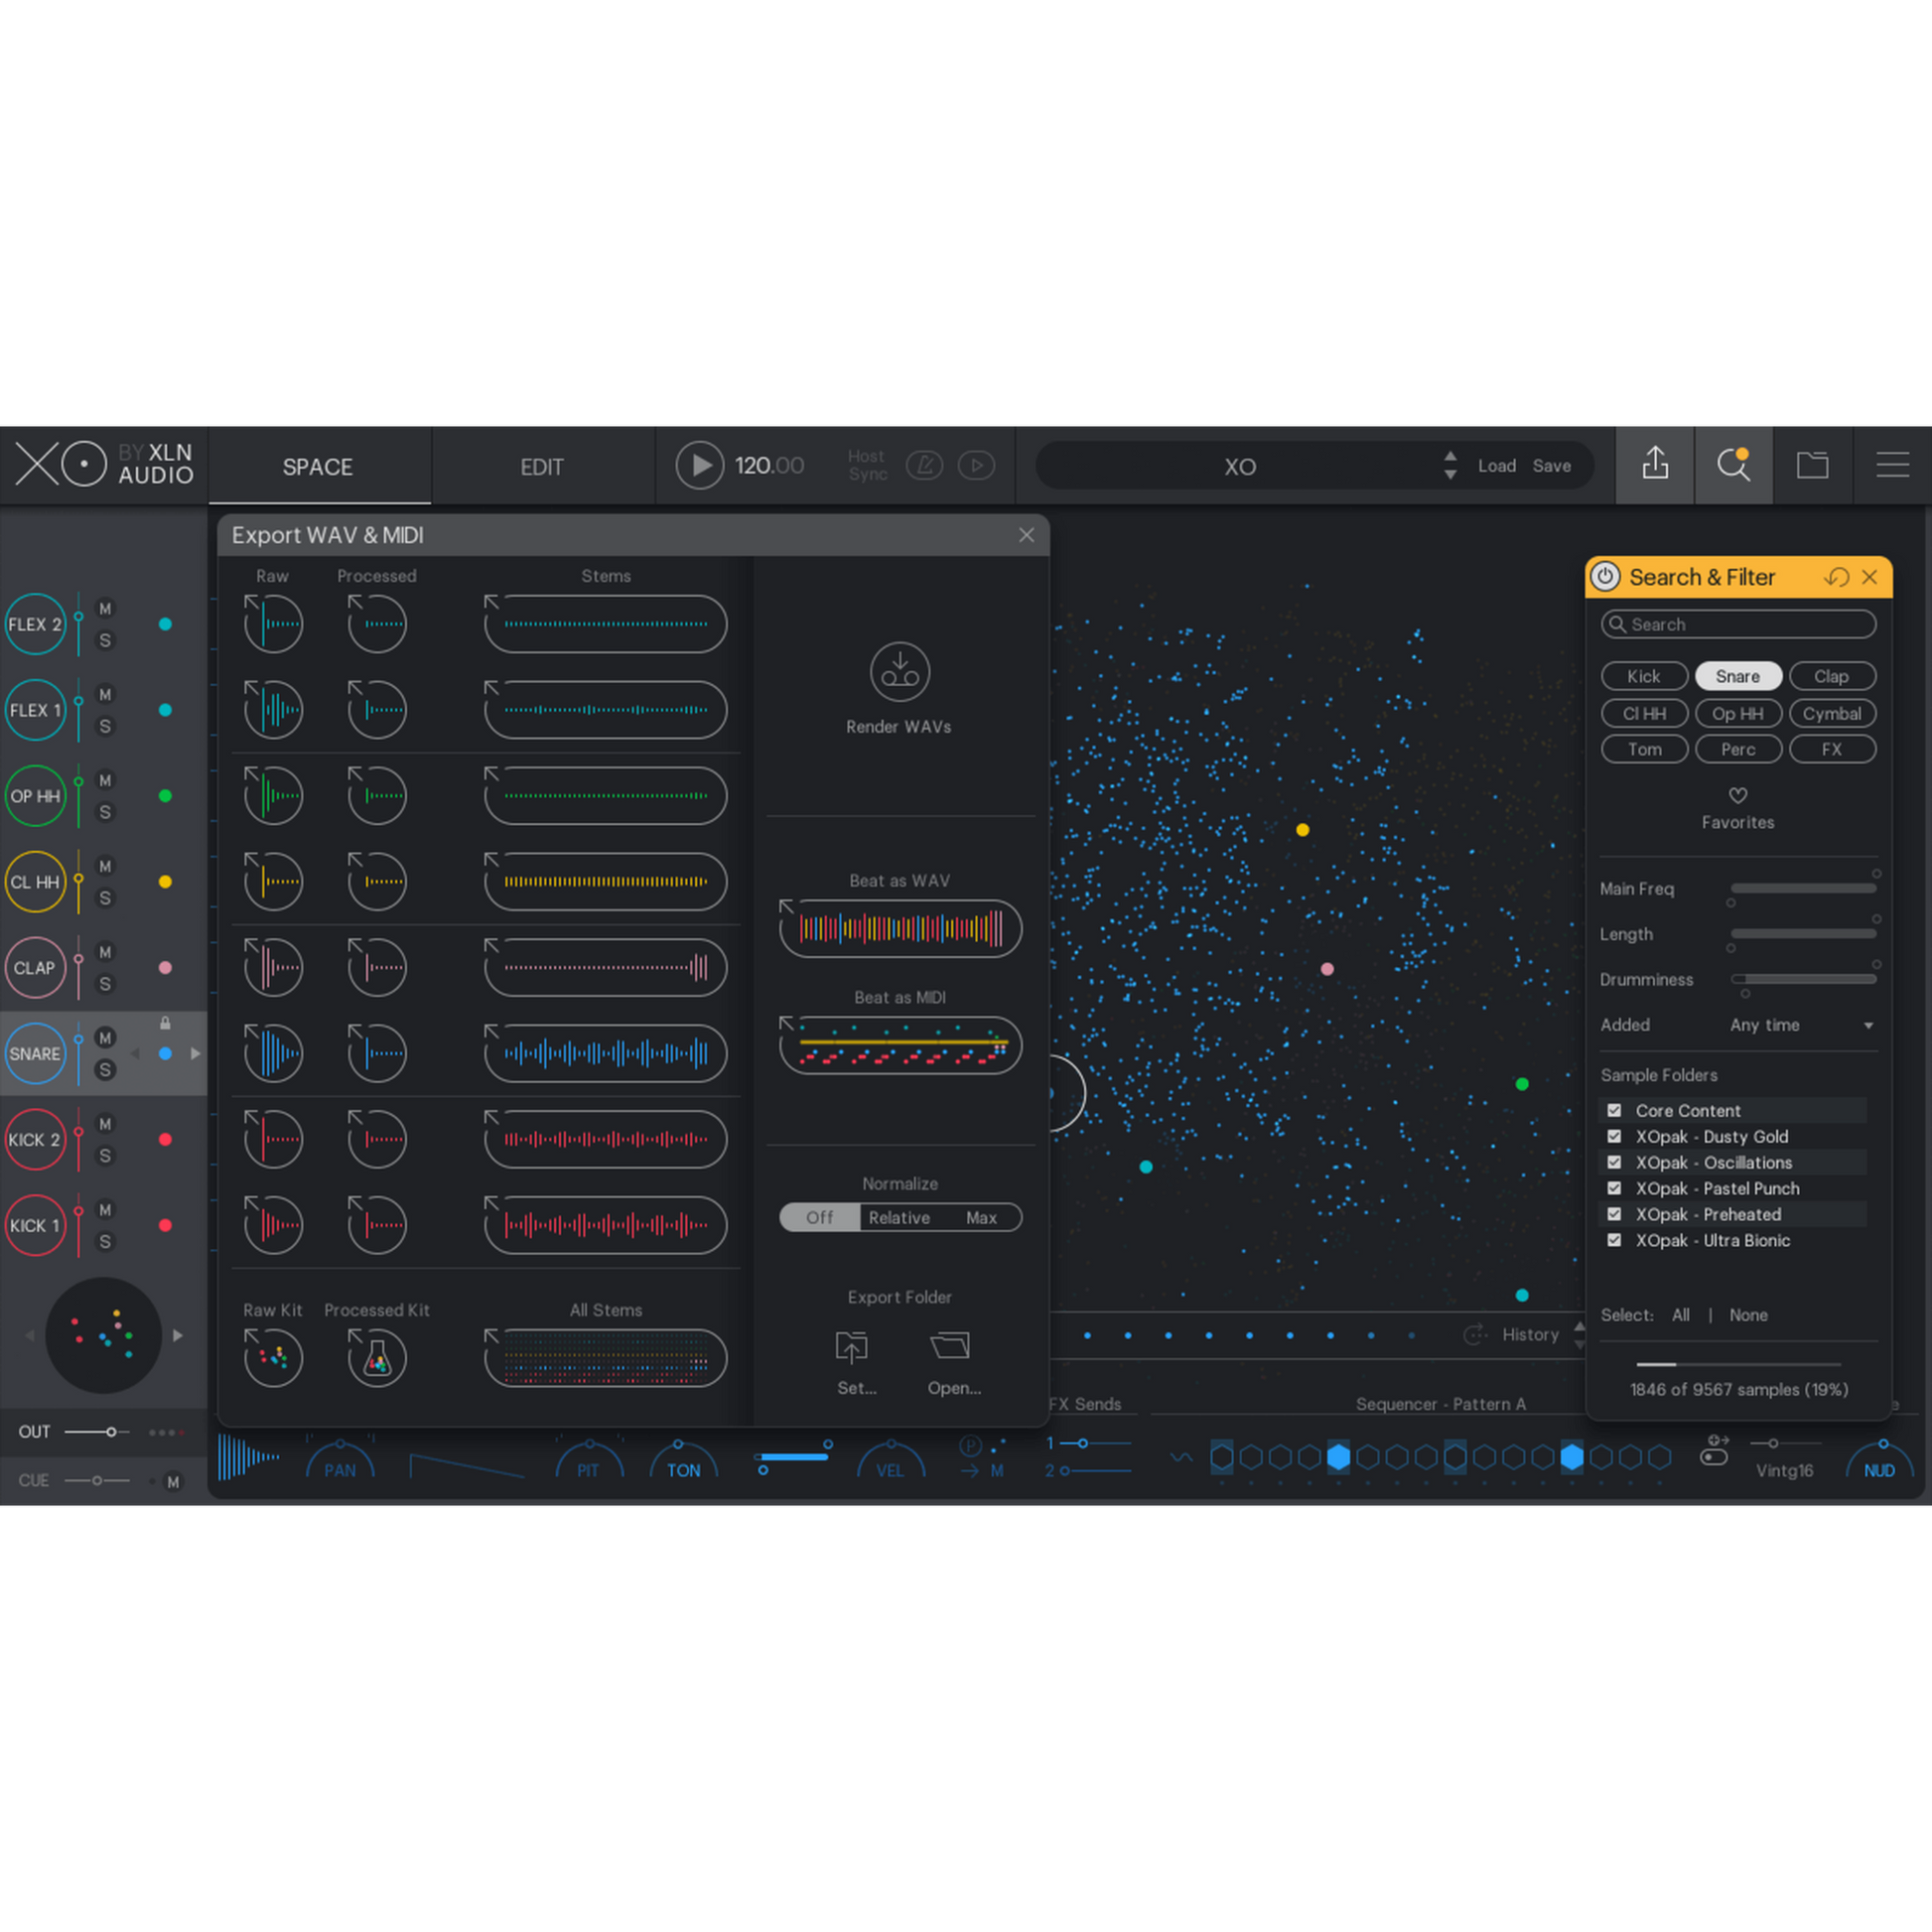Image resolution: width=1932 pixels, height=1932 pixels.
Task: Click the Favorites heart icon
Action: (x=1738, y=795)
